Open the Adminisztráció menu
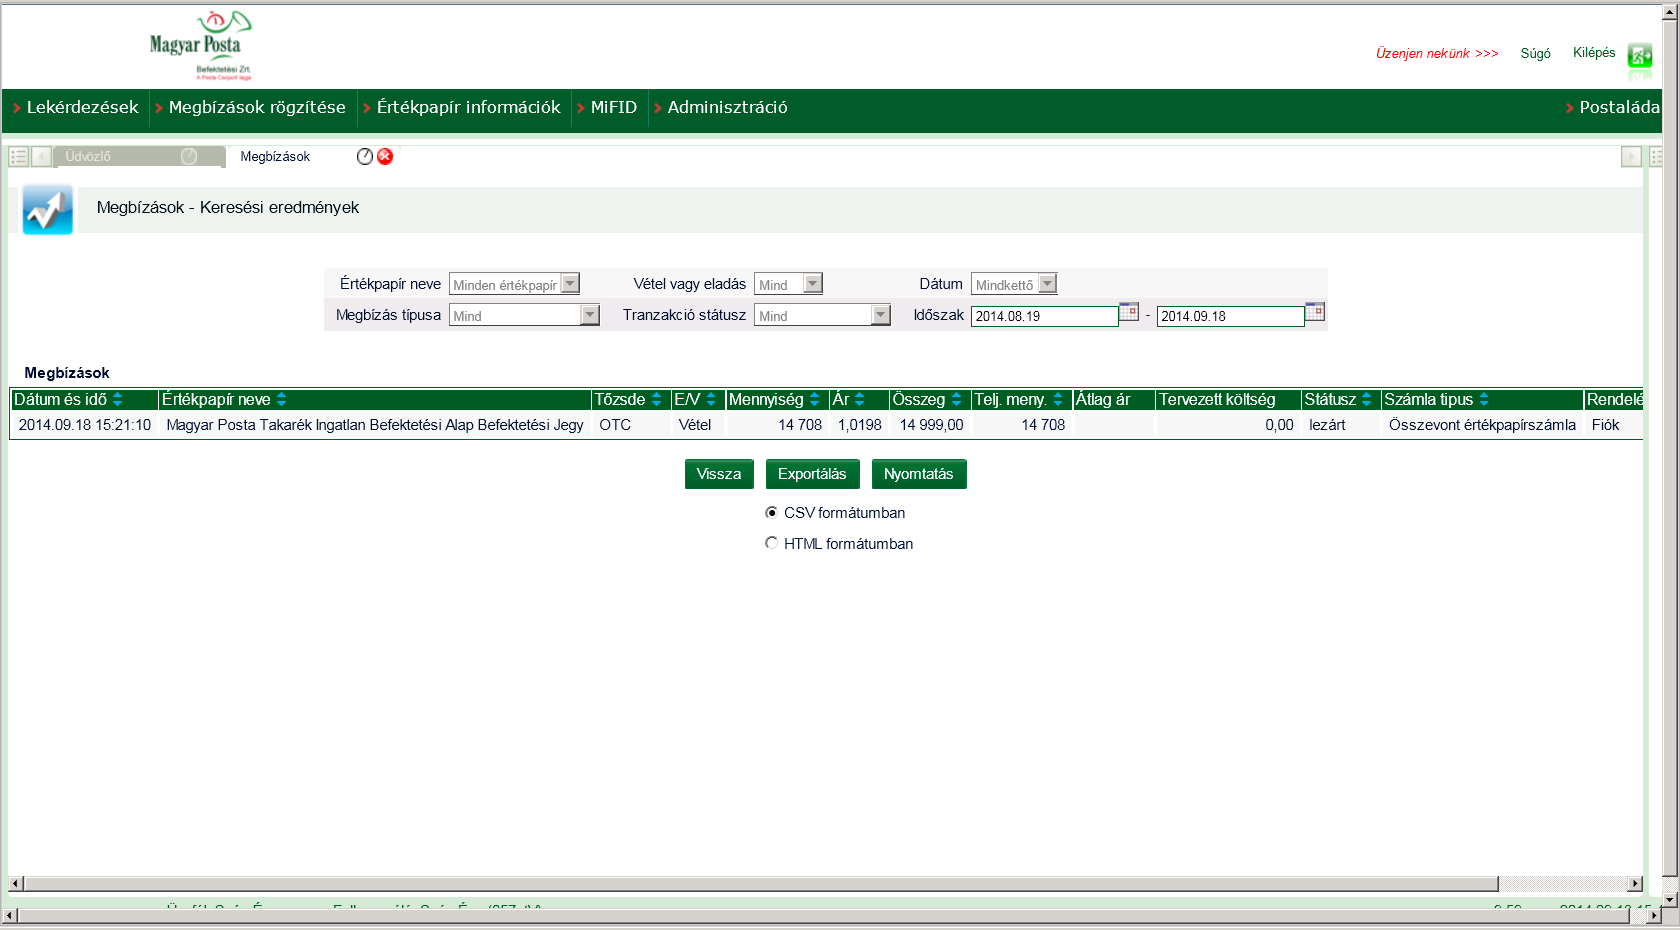The height and width of the screenshot is (930, 1680). click(727, 107)
